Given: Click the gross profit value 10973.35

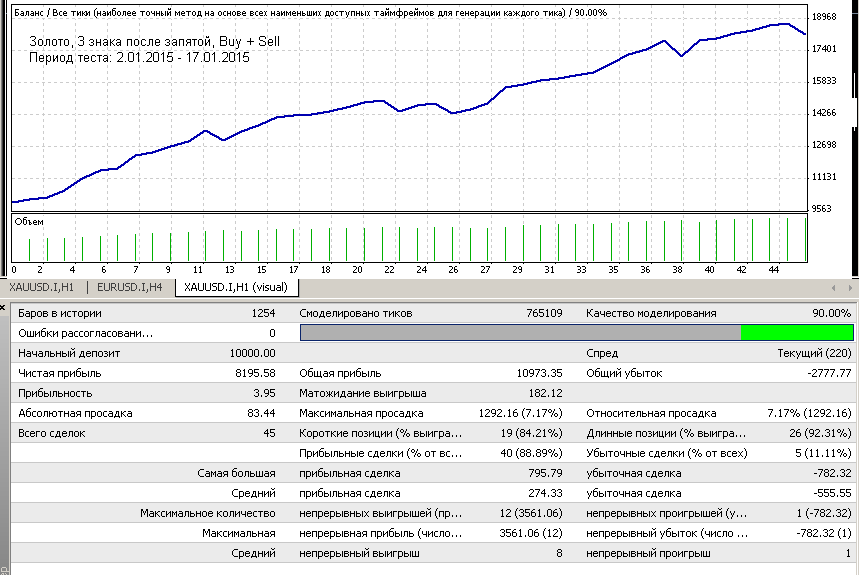Looking at the screenshot, I should pos(539,373).
